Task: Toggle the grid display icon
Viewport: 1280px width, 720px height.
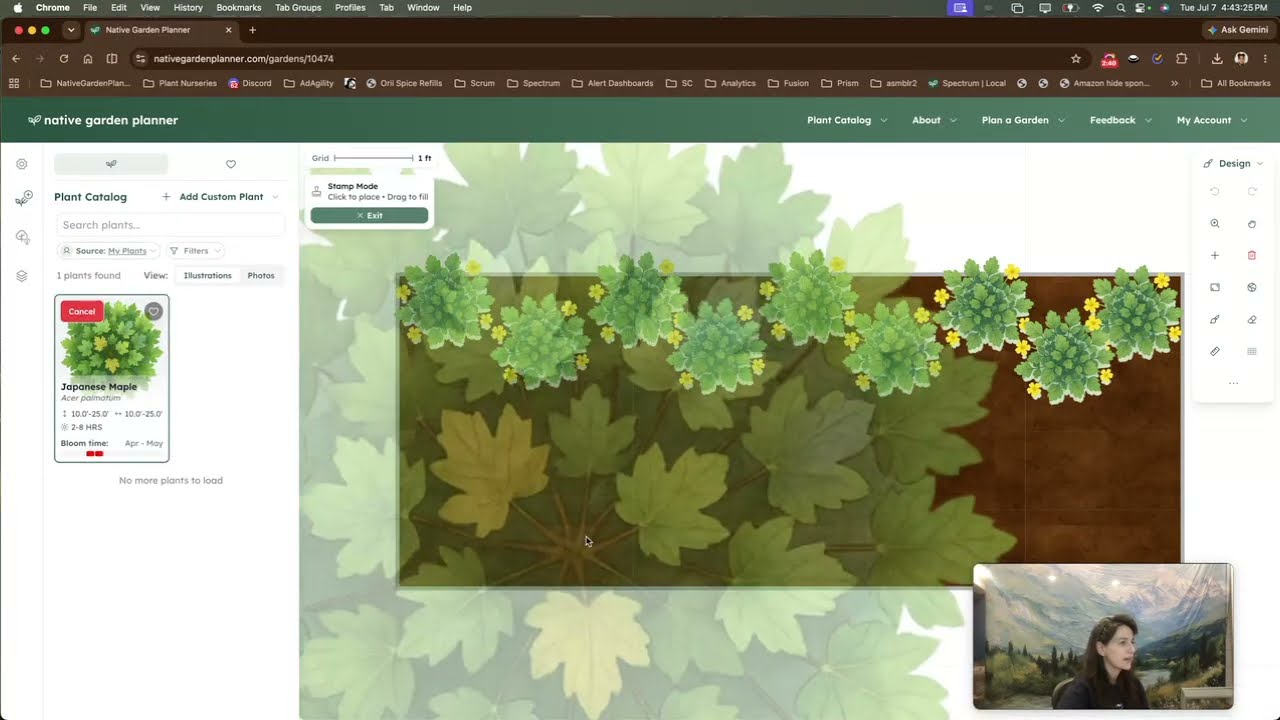Action: [x=1252, y=352]
